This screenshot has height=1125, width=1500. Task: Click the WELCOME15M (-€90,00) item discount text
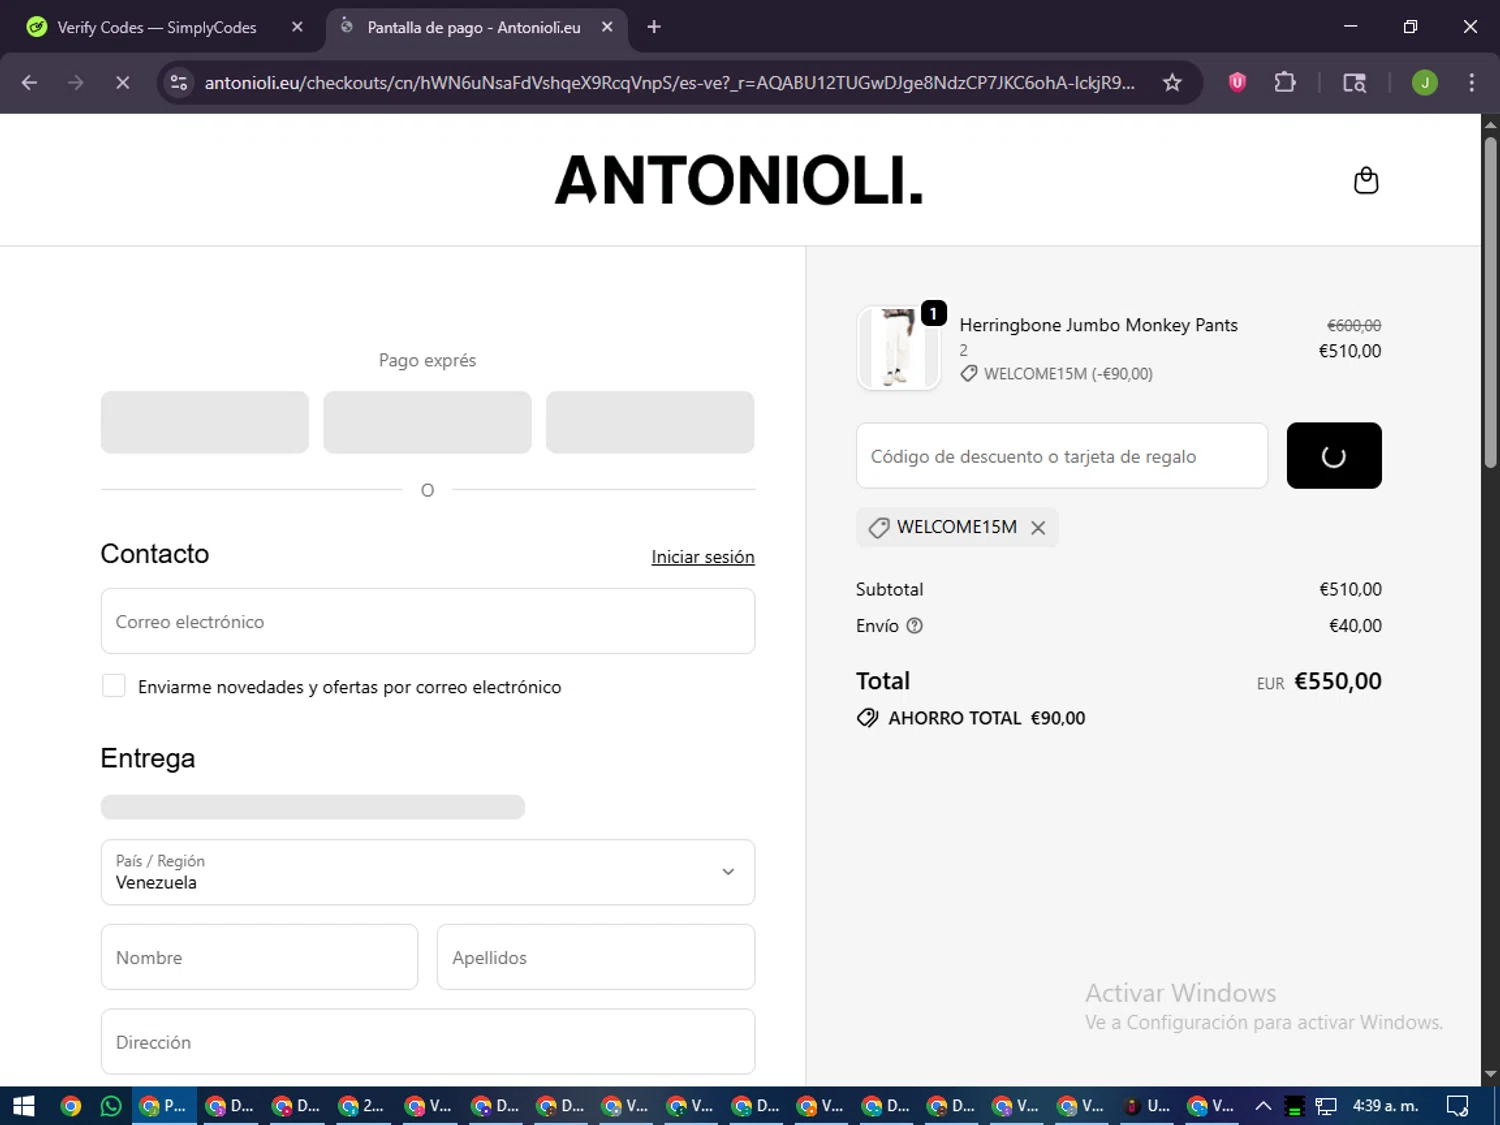pos(1068,374)
